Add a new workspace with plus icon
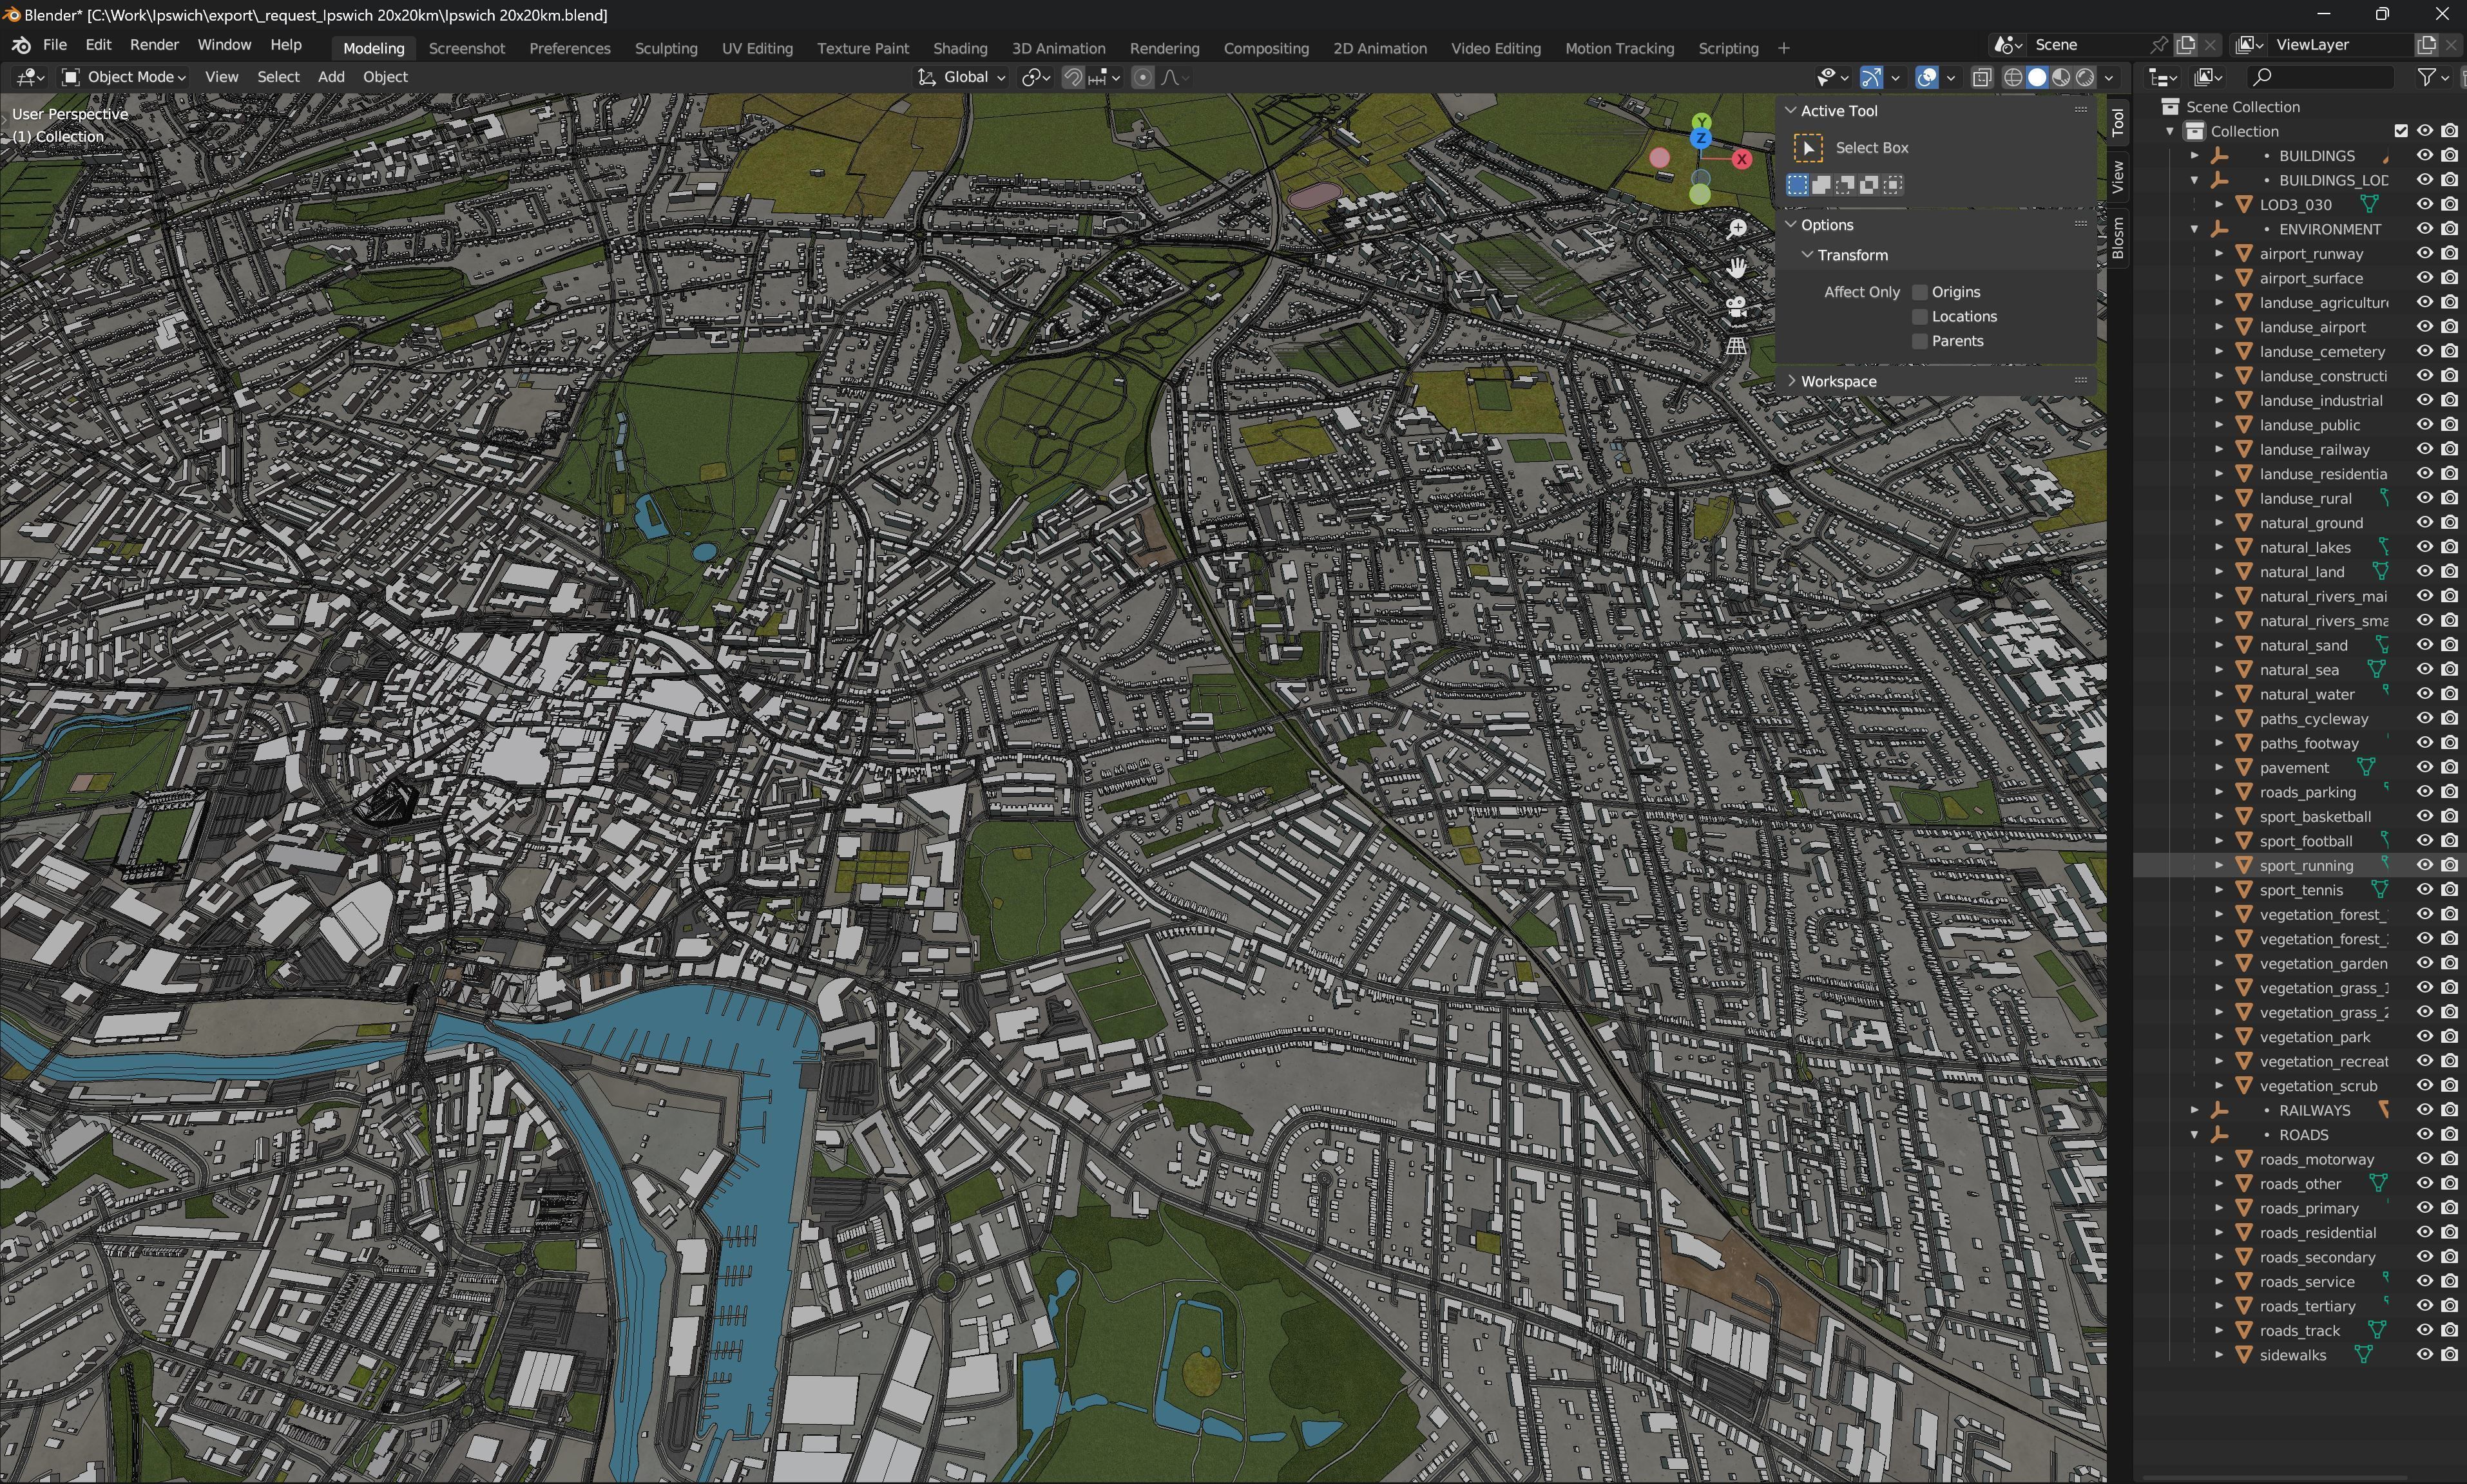2467x1484 pixels. (x=1783, y=48)
